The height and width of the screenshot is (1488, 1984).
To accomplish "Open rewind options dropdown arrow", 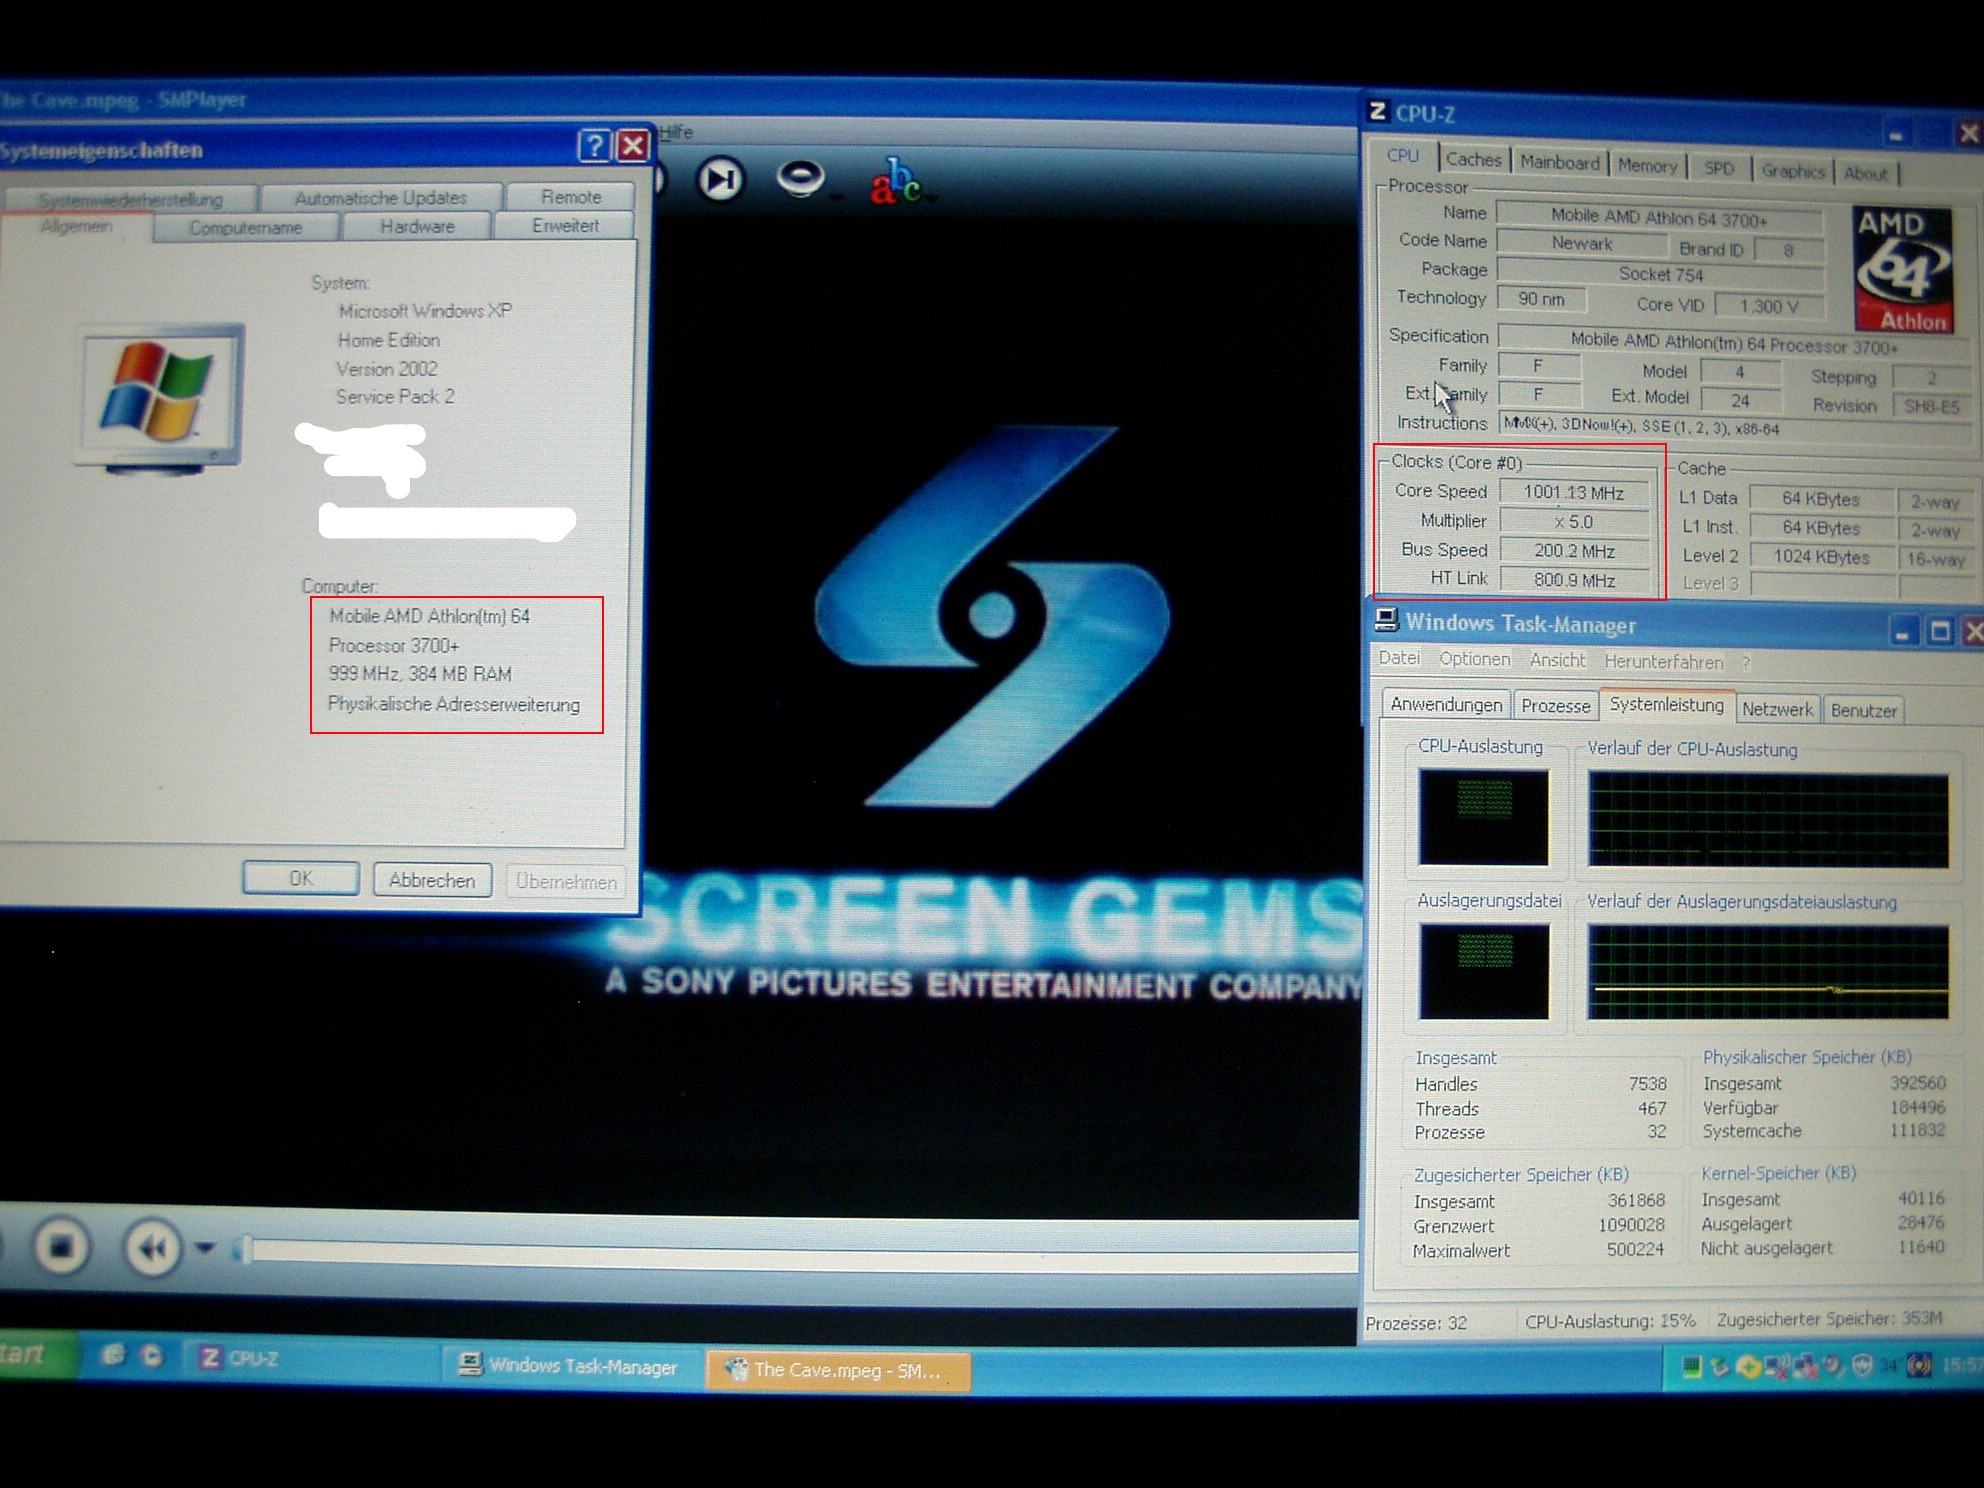I will click(x=205, y=1248).
